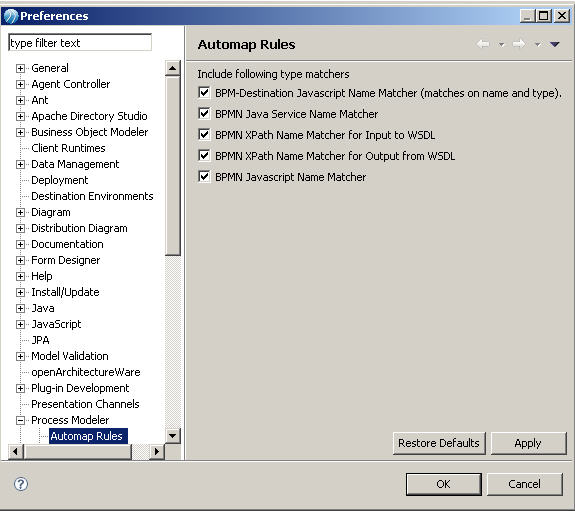Click horizontal scrollbar left arrow
575x511 pixels.
(x=15, y=451)
